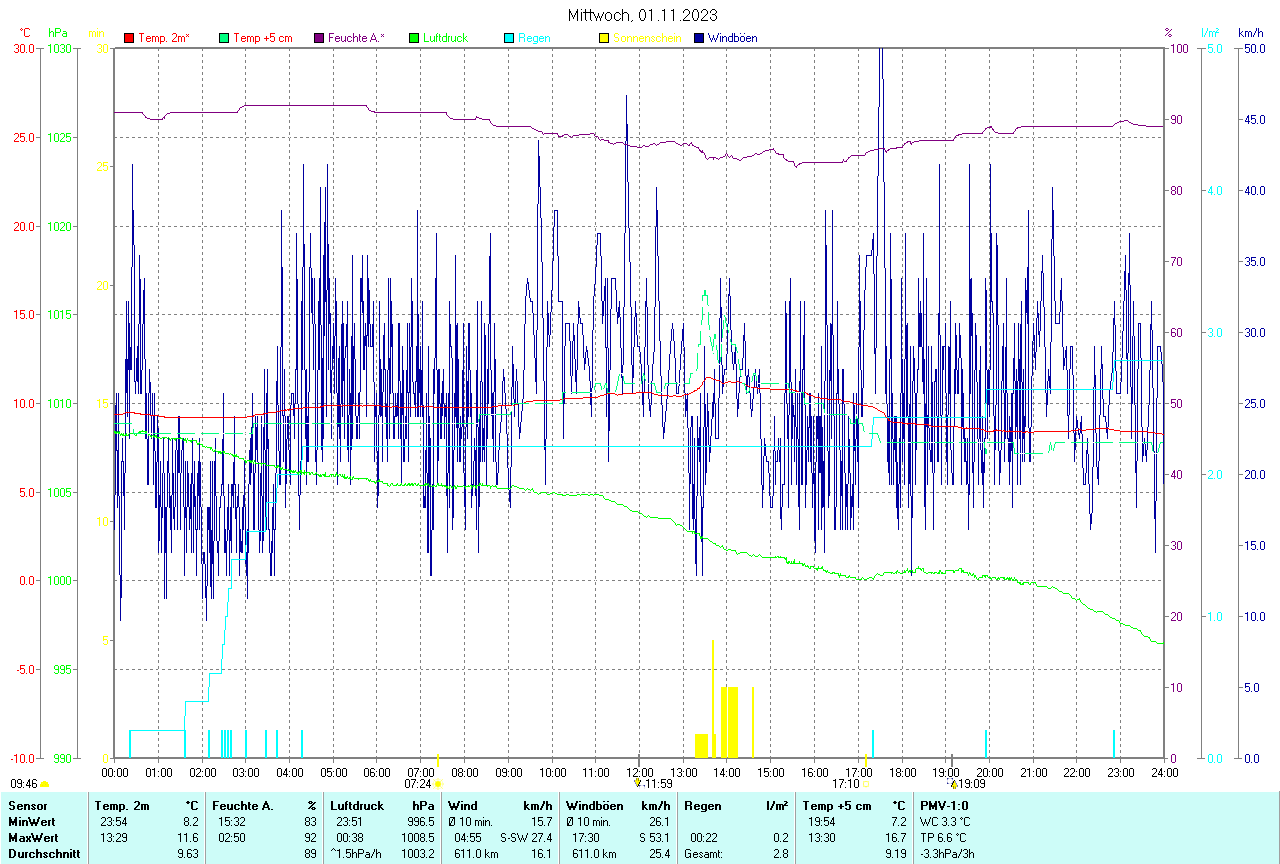Click the red Temp. 2m* legend swatch

pos(128,38)
